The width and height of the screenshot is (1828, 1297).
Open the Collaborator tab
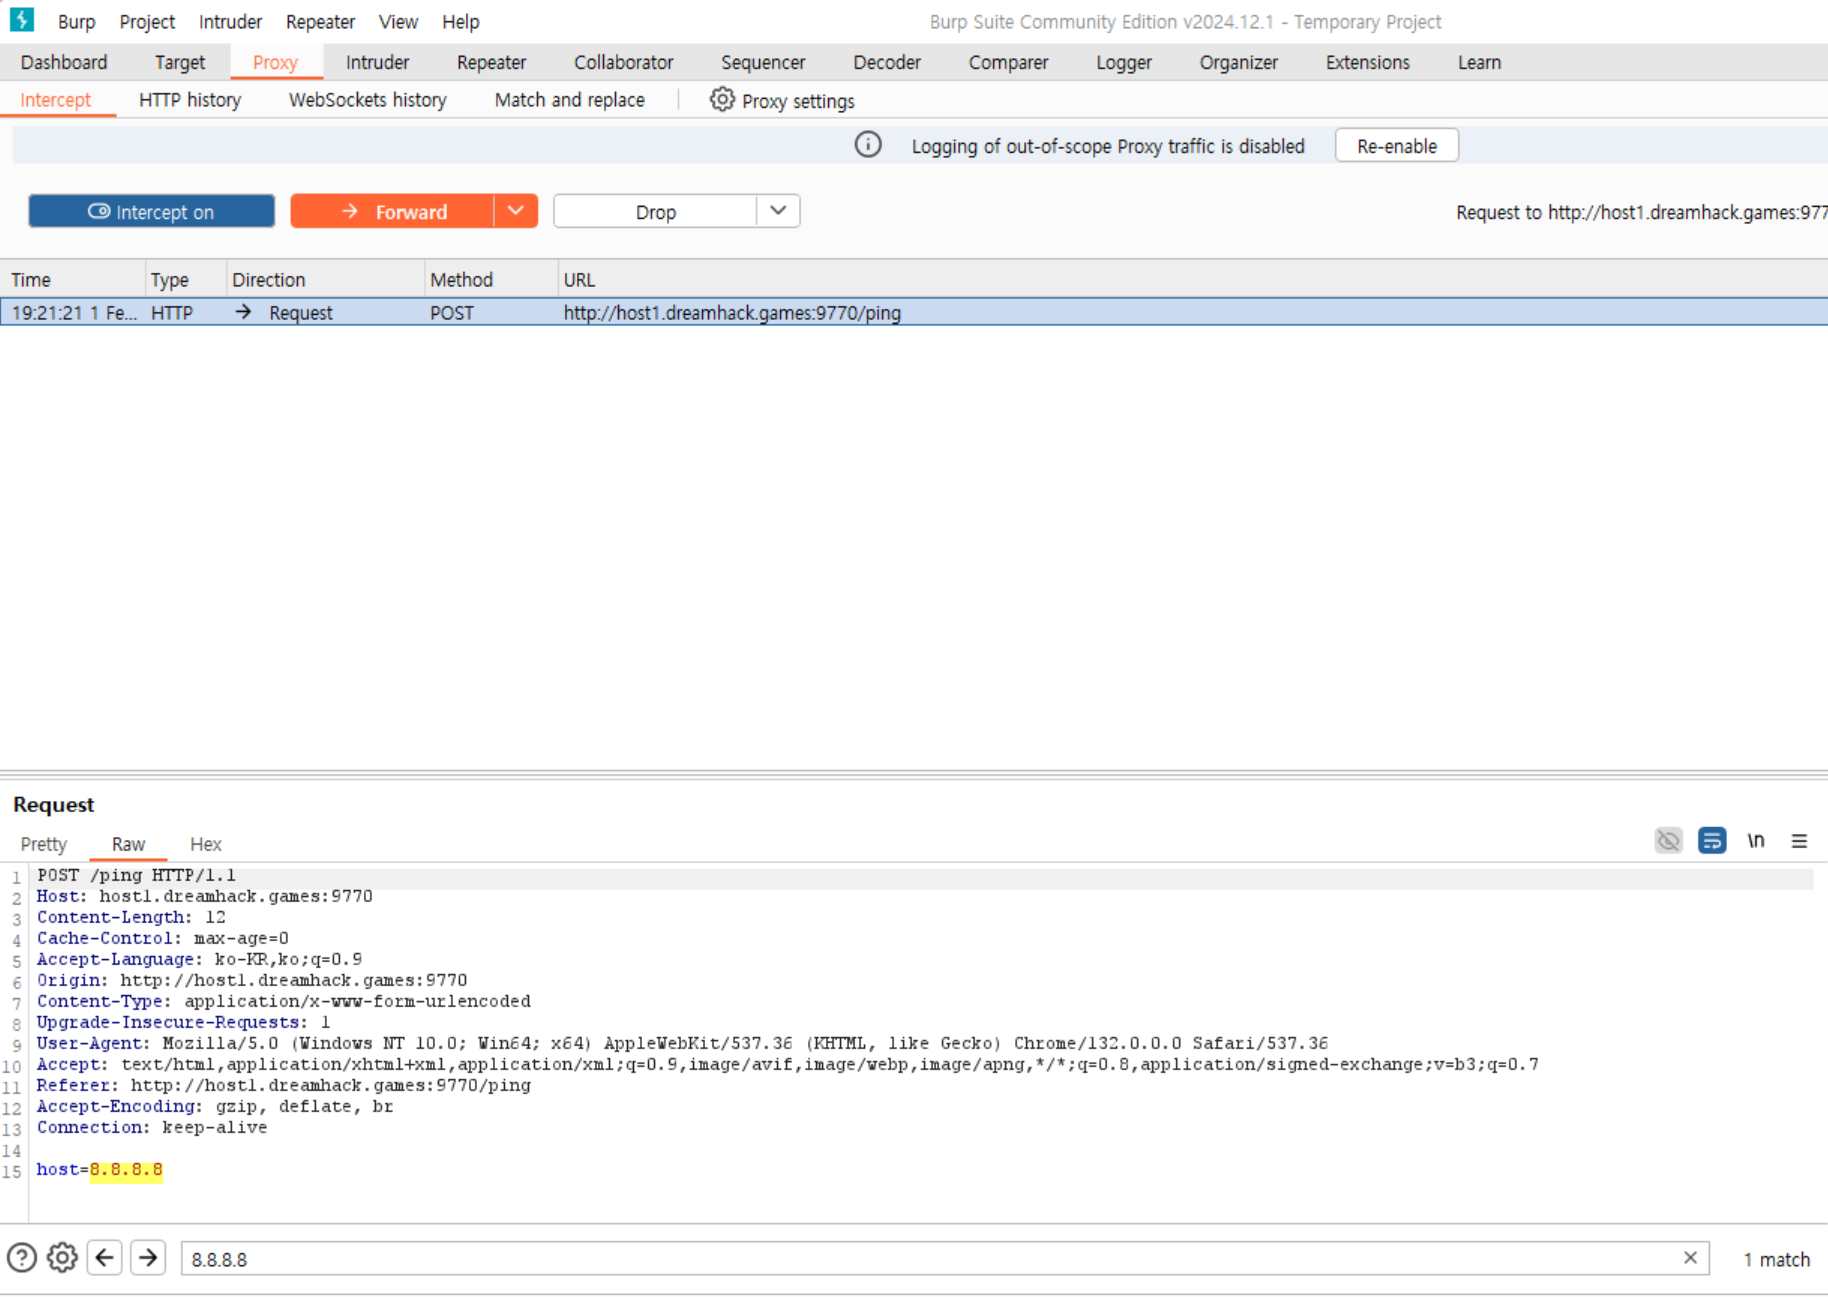coord(623,62)
